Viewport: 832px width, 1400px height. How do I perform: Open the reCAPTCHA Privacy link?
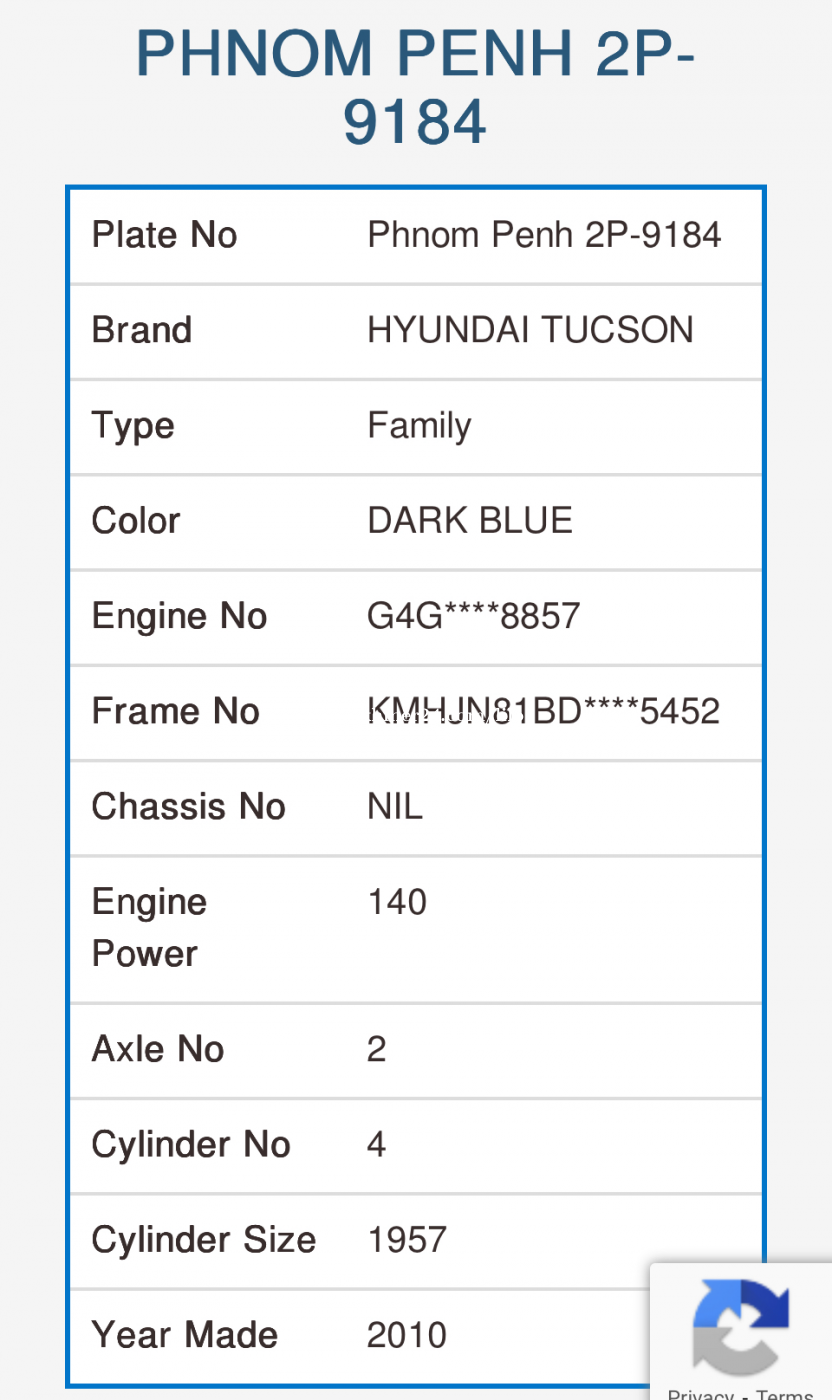(699, 1394)
